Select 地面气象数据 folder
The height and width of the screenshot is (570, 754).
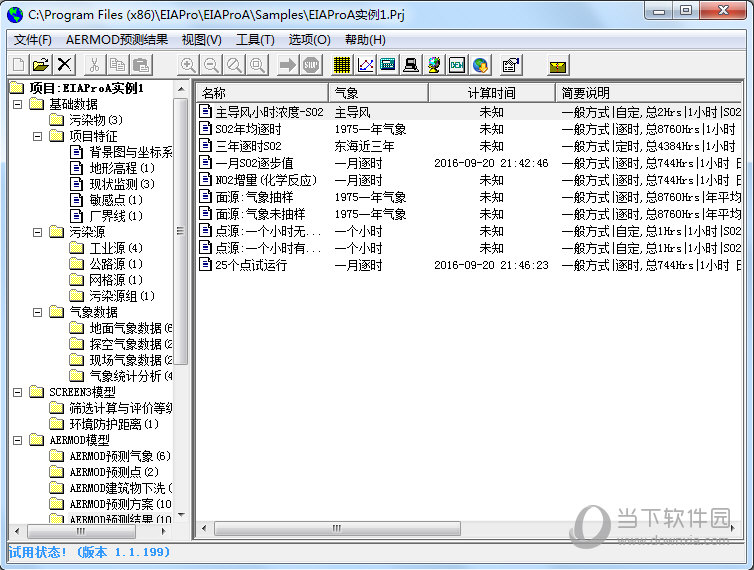131,328
